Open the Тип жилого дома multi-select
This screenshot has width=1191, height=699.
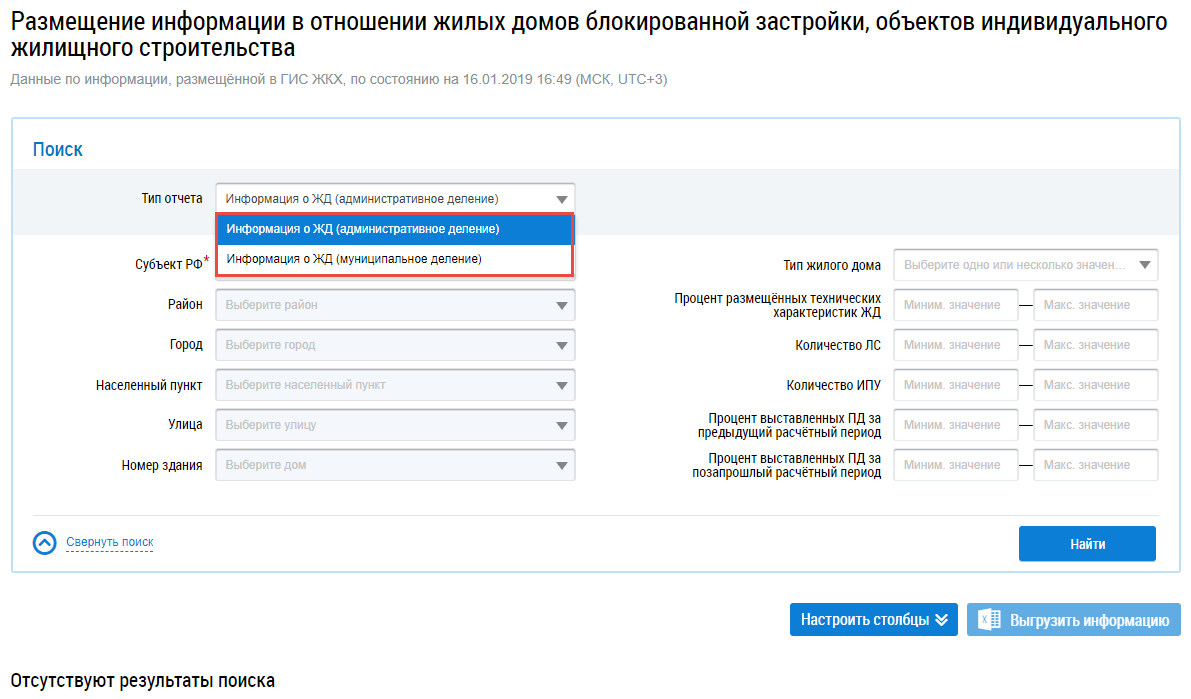tap(1025, 266)
